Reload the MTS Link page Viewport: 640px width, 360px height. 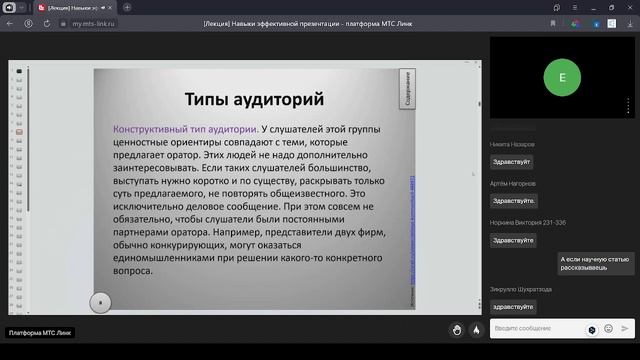pos(47,24)
